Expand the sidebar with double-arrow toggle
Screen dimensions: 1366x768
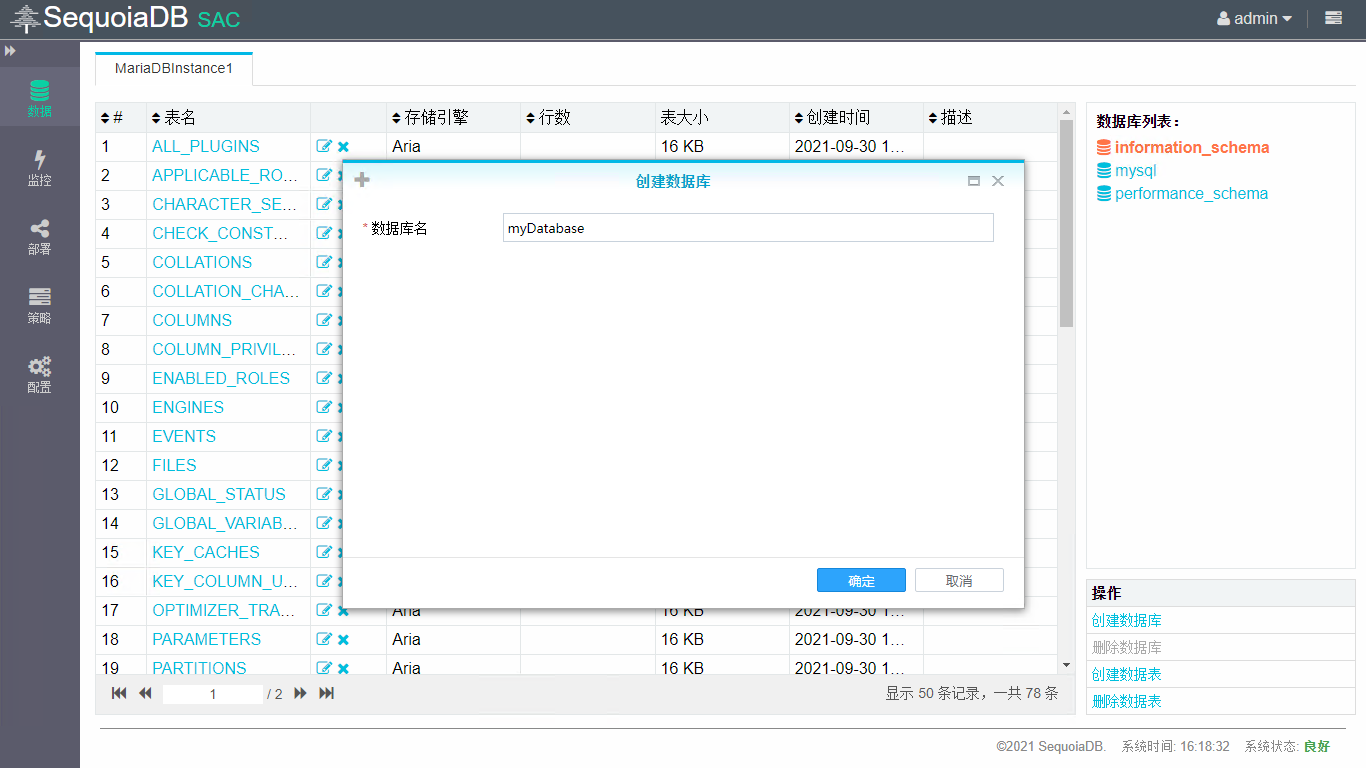point(10,50)
